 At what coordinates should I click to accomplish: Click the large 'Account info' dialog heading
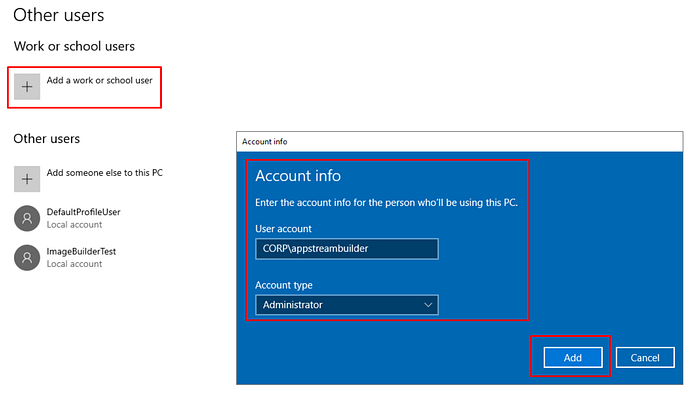pos(298,176)
